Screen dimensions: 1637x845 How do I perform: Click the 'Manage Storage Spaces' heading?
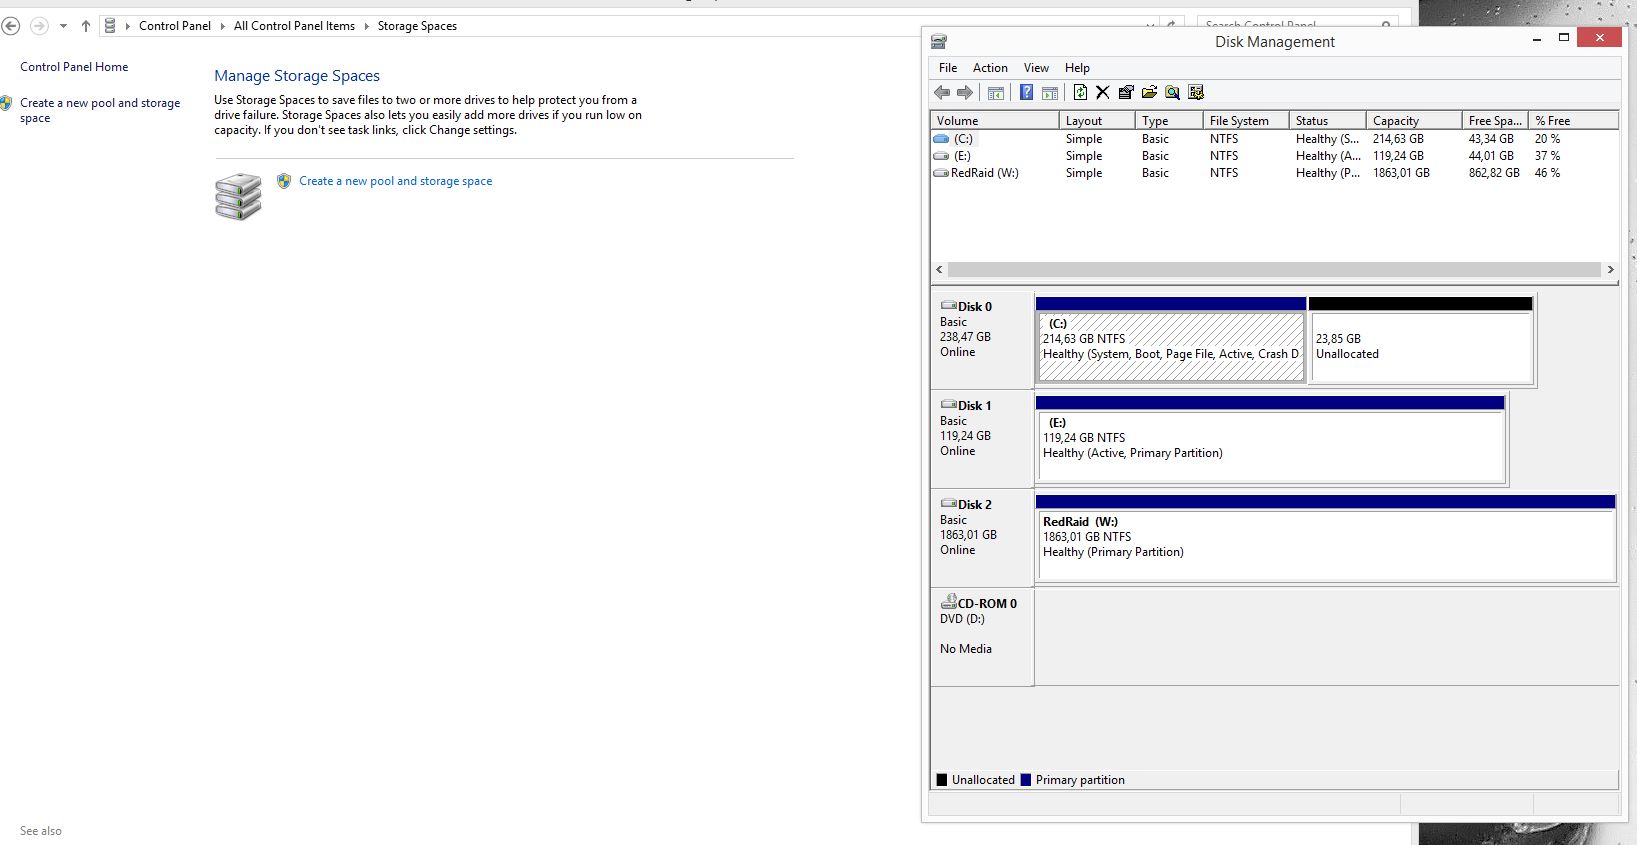tap(297, 76)
